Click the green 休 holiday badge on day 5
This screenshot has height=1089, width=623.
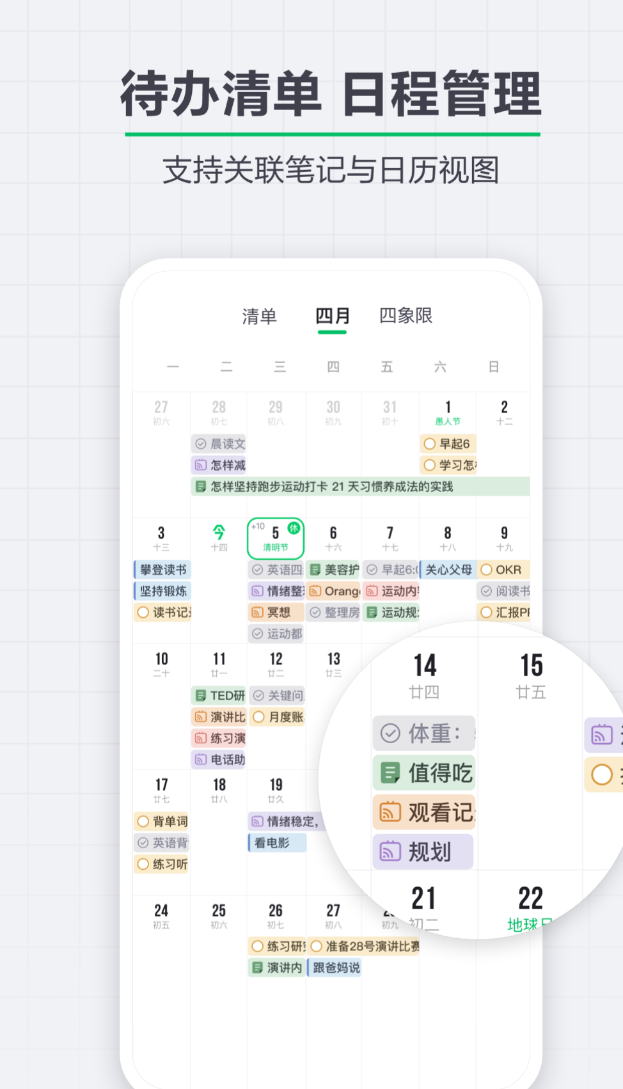[x=294, y=528]
